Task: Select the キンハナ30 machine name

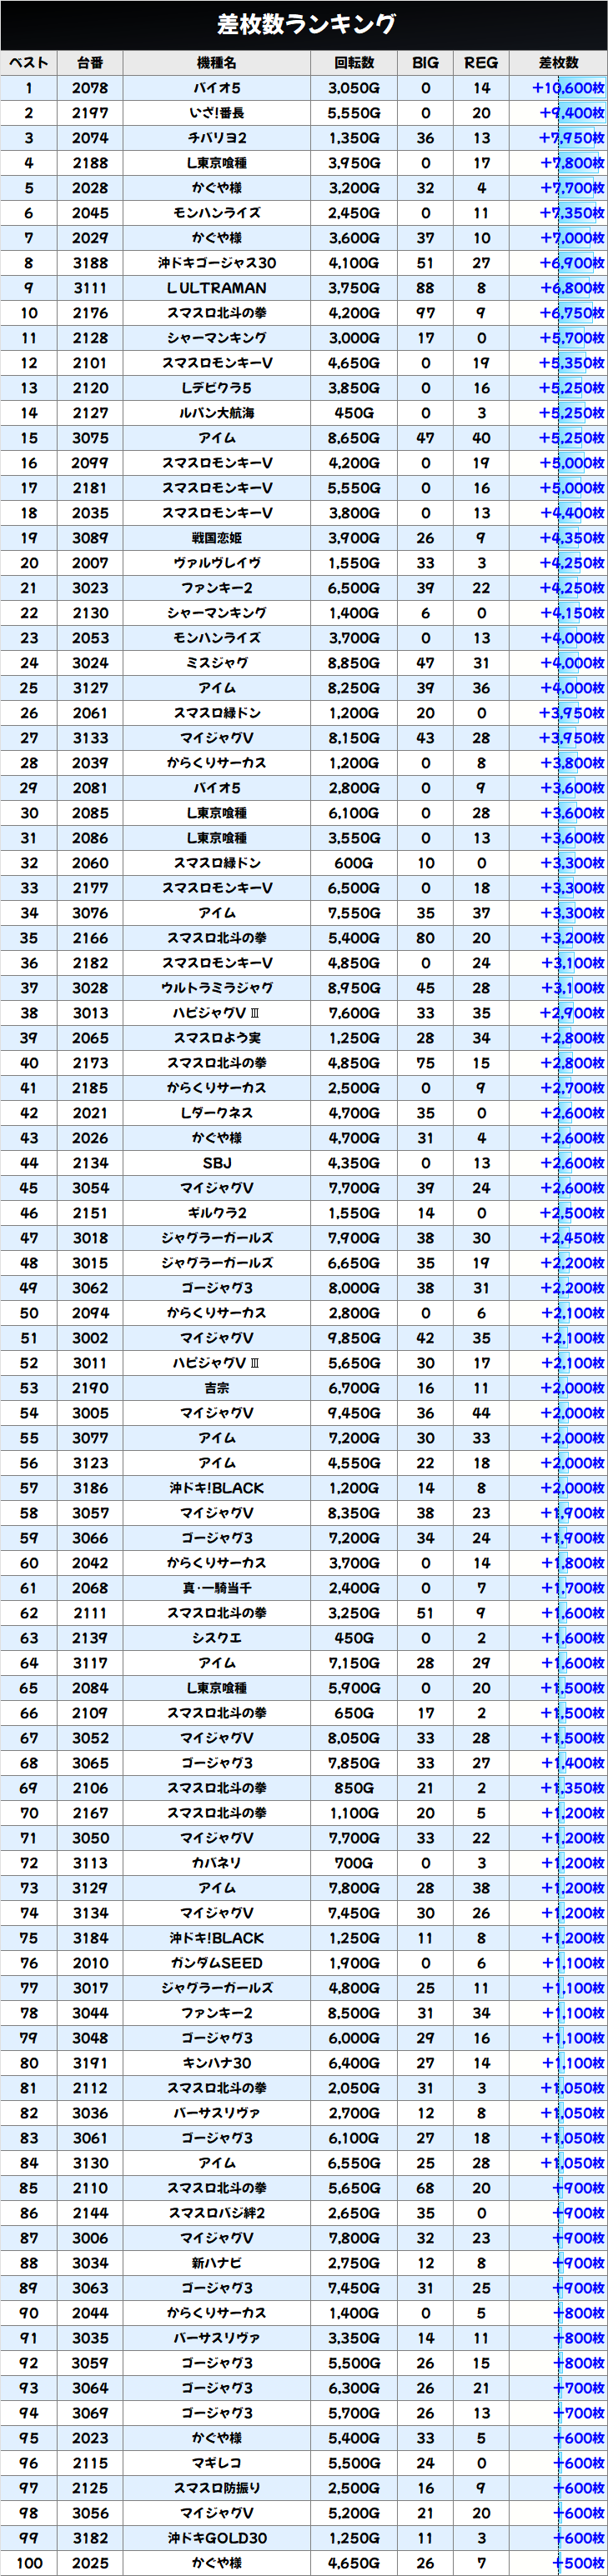Action: tap(217, 2063)
